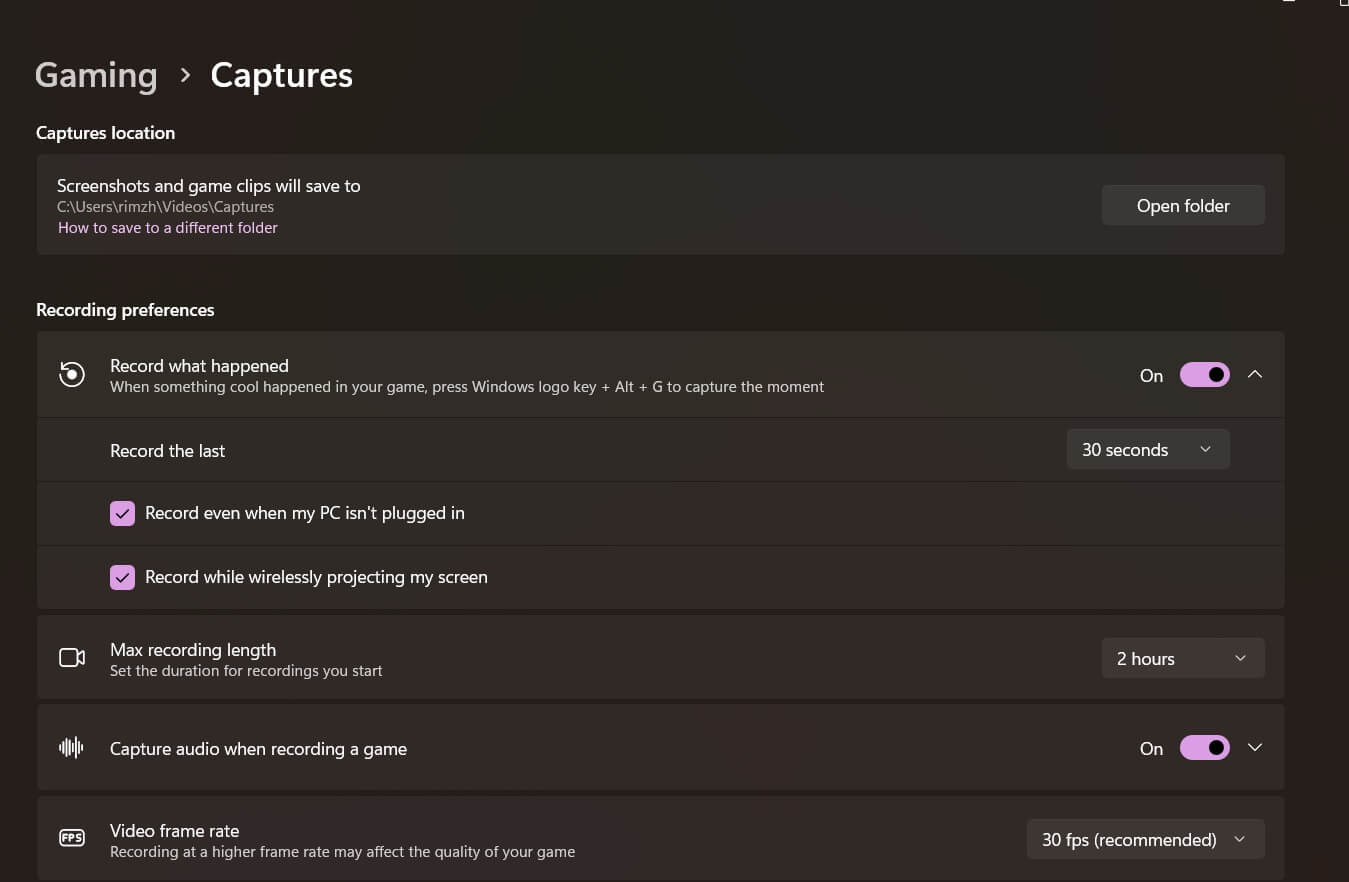Click the FPS badge icon beside Video frame rate
Screen dimensions: 1349x882
click(x=71, y=837)
